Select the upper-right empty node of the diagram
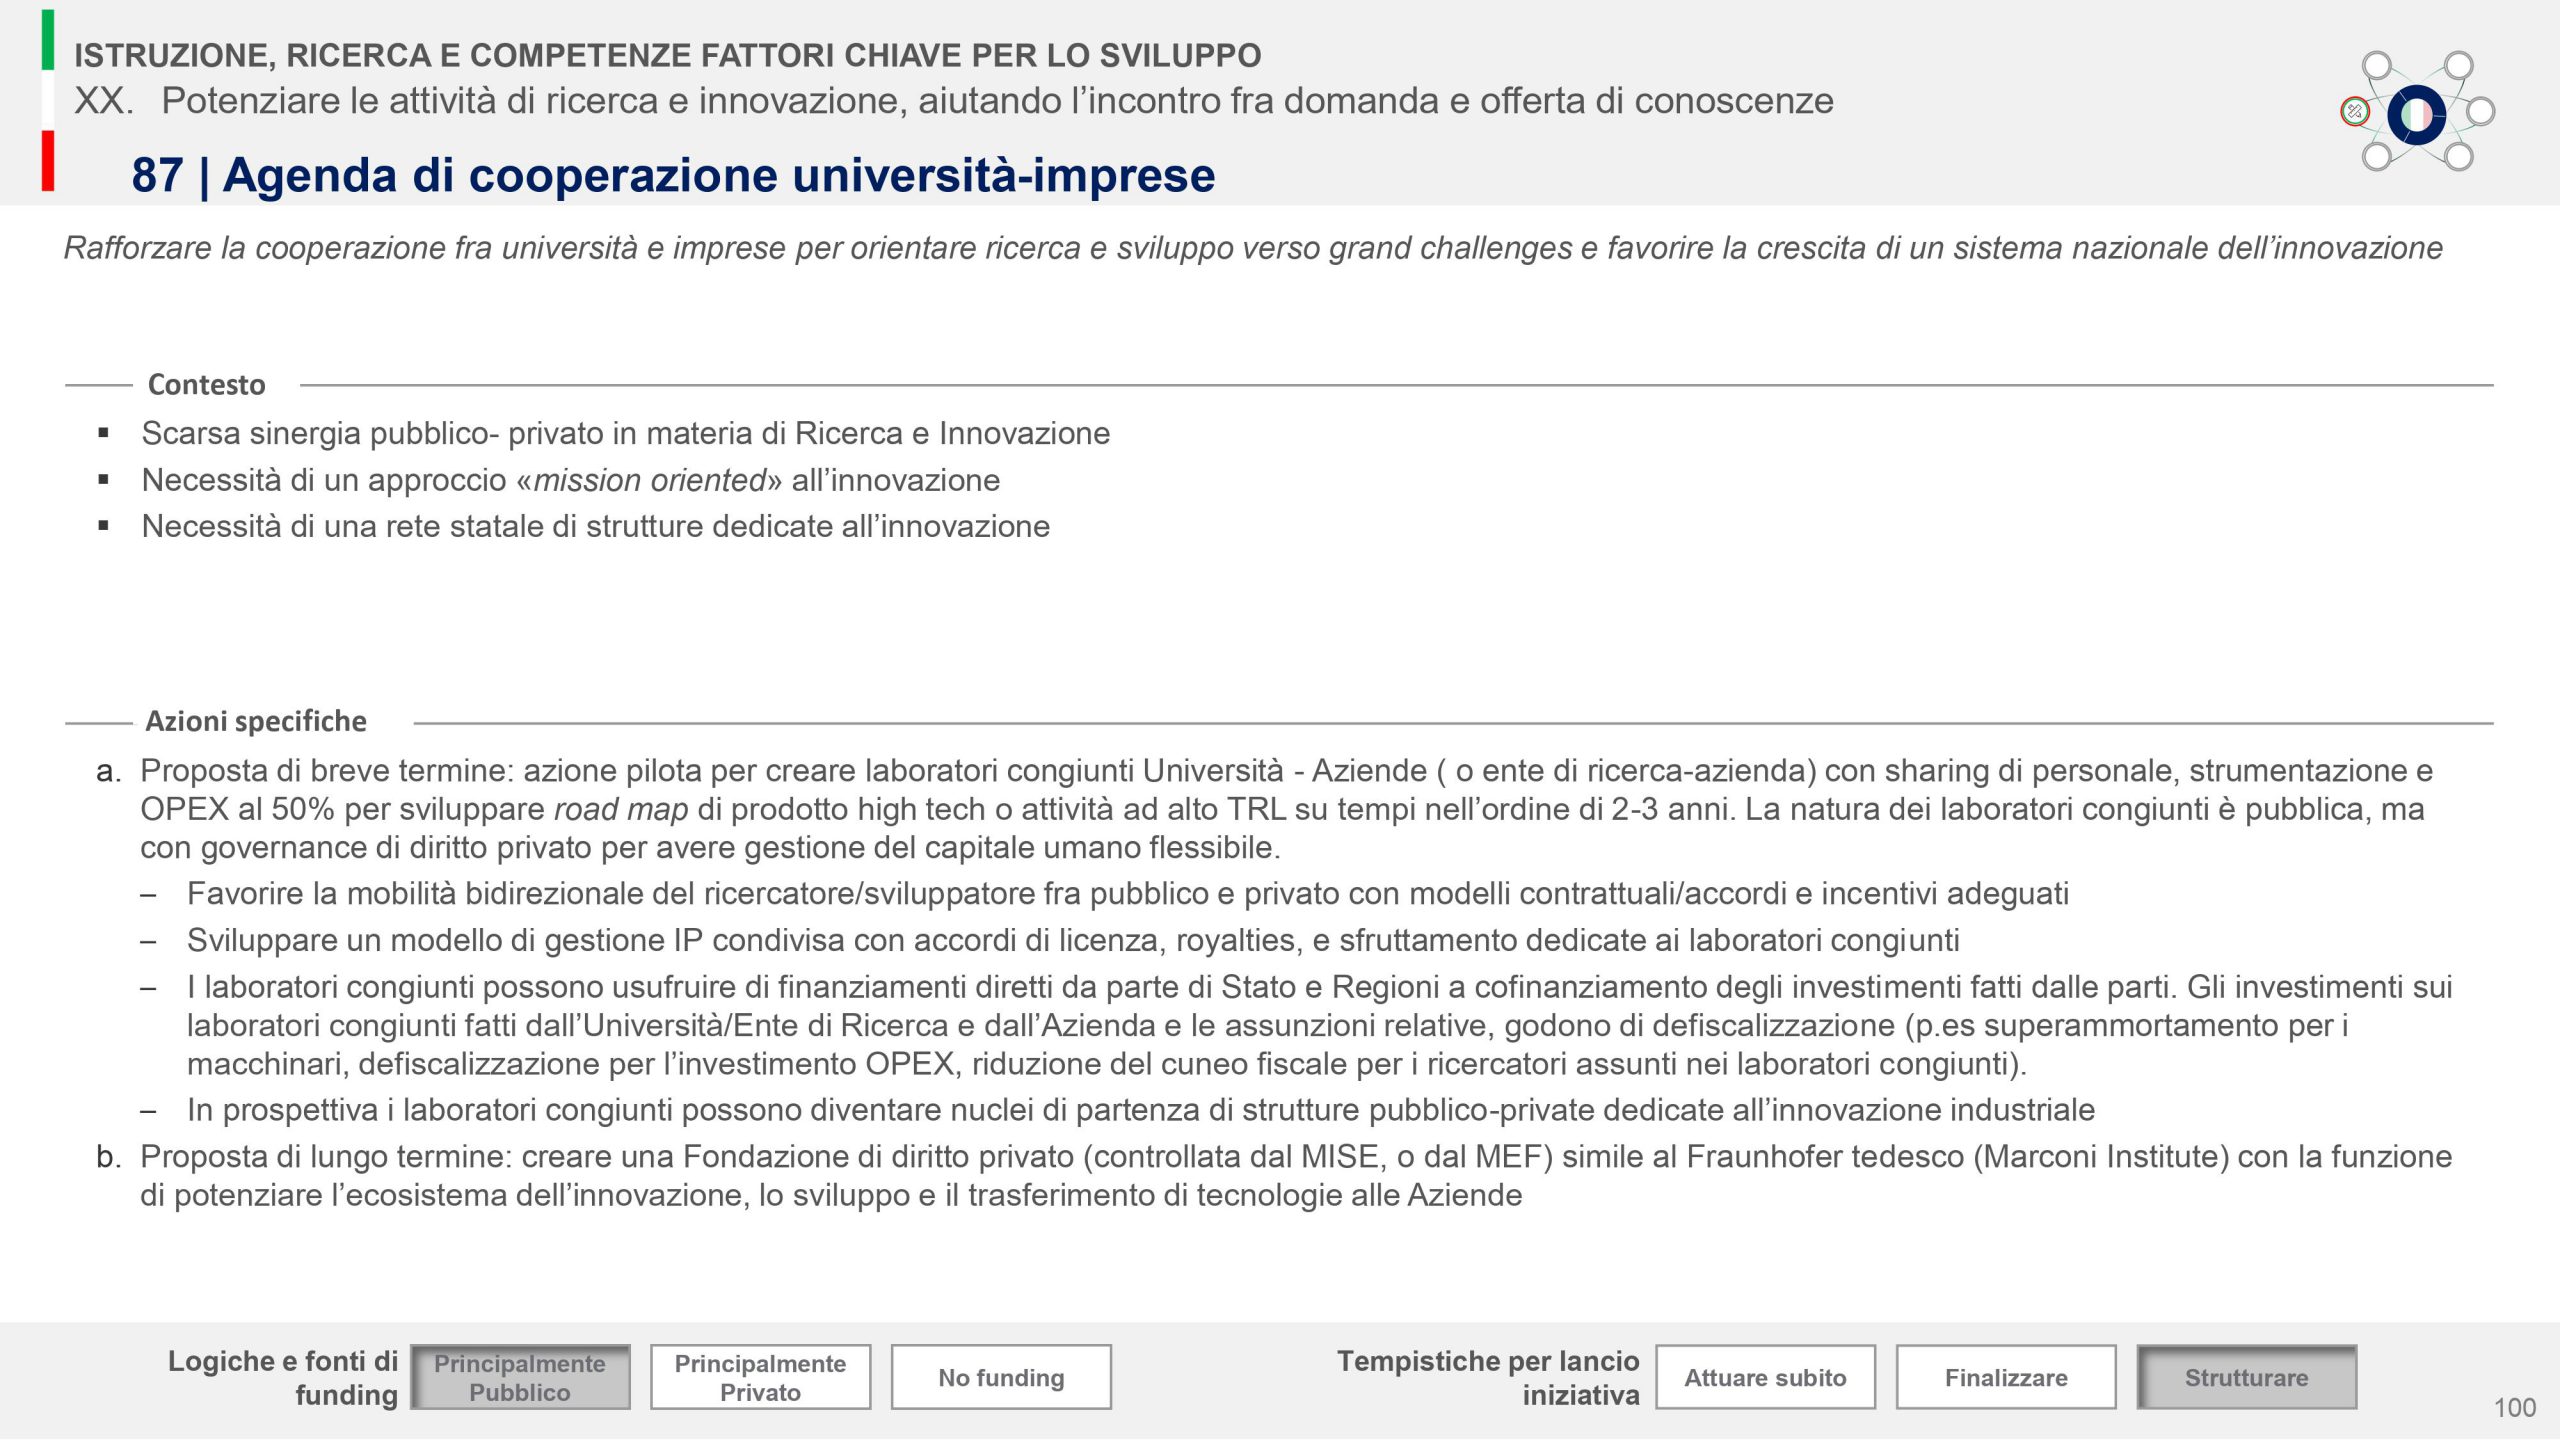The height and width of the screenshot is (1440, 2560). (2458, 66)
